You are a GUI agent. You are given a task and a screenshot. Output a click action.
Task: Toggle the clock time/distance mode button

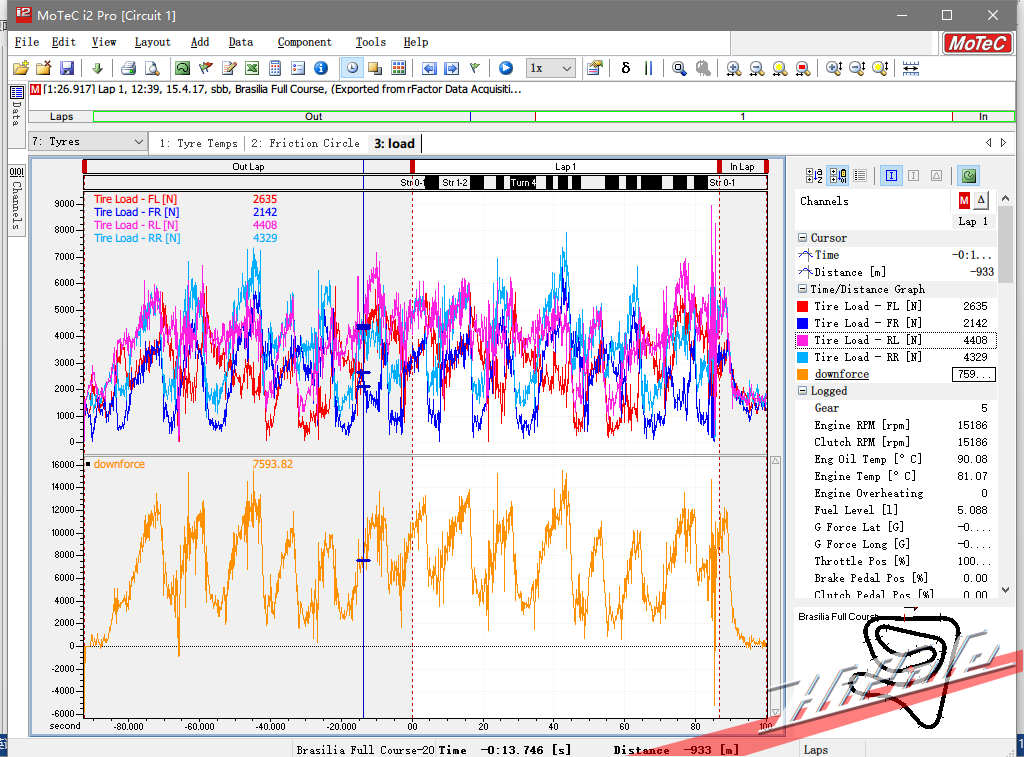(x=352, y=68)
